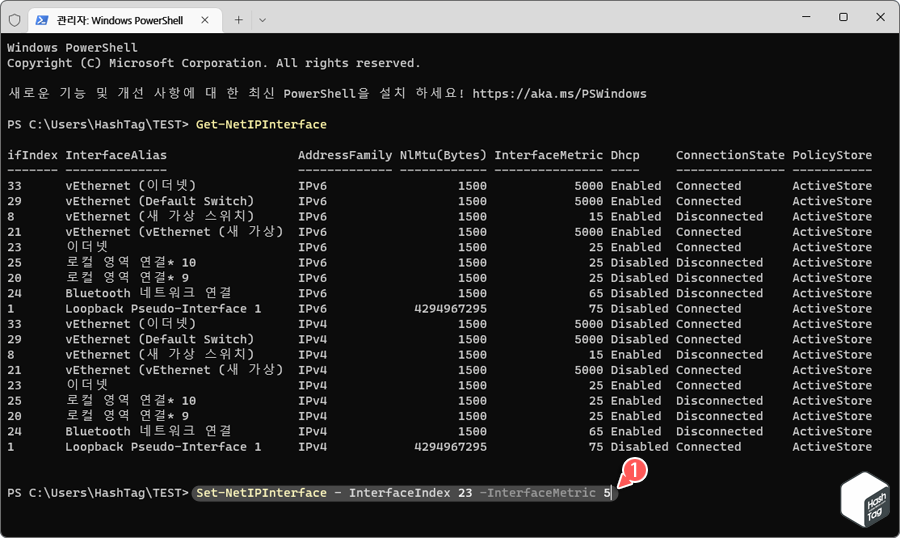Click 'vEthernet (vEthernet (새 가상)' in the IPv4 row

tap(174, 370)
